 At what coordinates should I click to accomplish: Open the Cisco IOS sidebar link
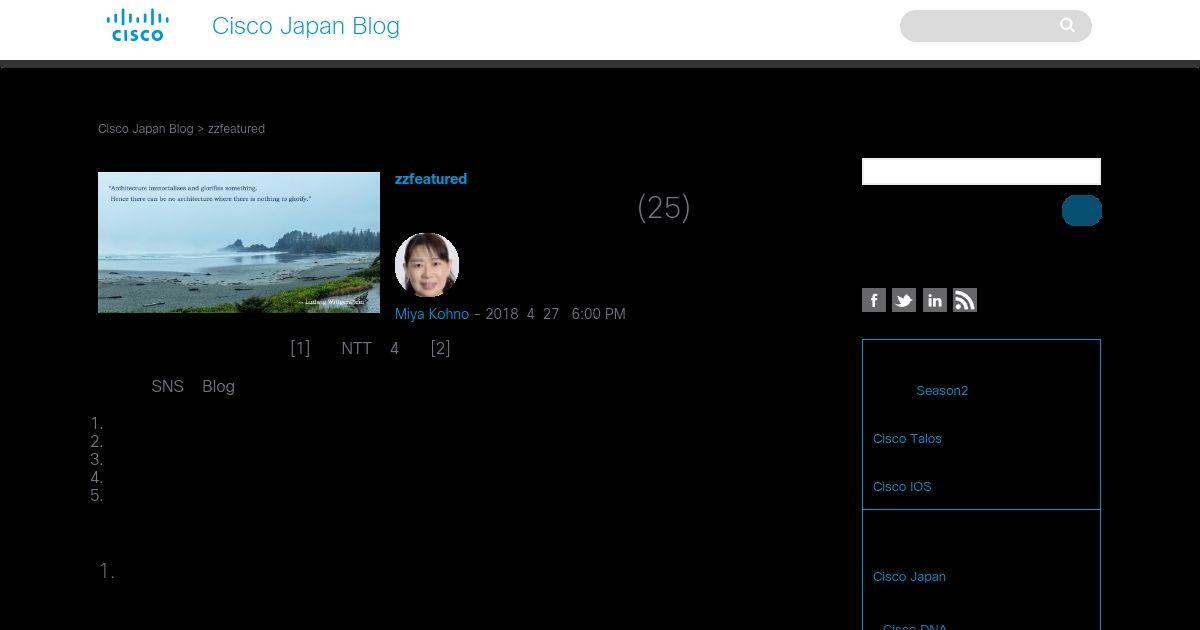coord(902,487)
